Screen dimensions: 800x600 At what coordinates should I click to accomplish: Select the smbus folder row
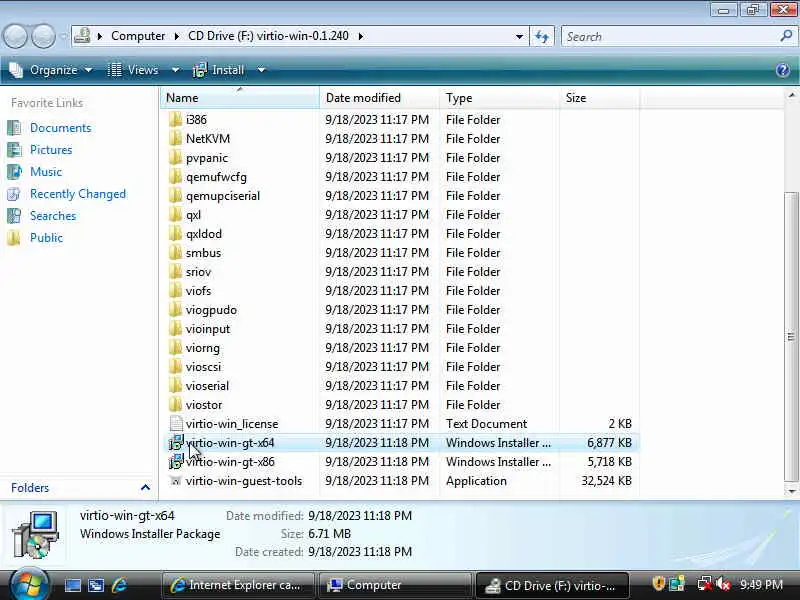(401, 253)
